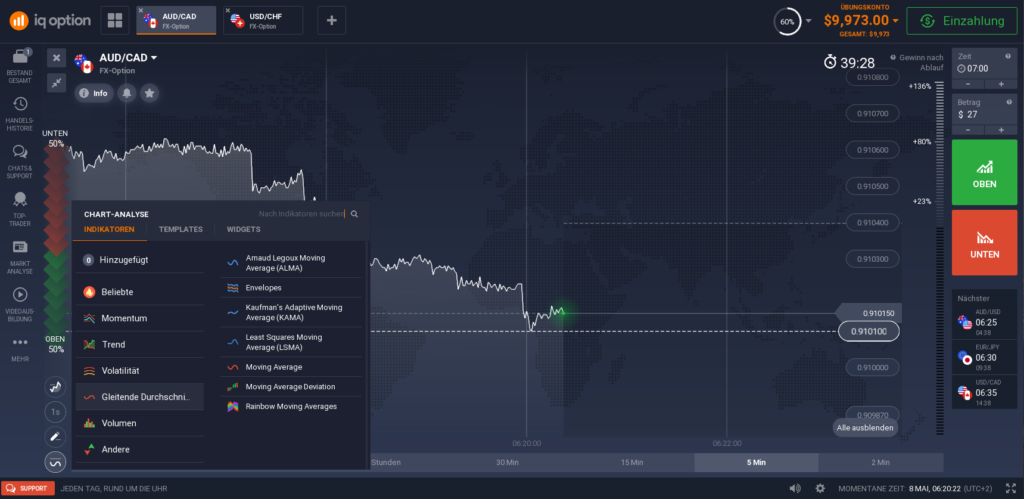Viewport: 1024px width, 499px height.
Task: Open Volumen indicators category
Action: coord(139,423)
